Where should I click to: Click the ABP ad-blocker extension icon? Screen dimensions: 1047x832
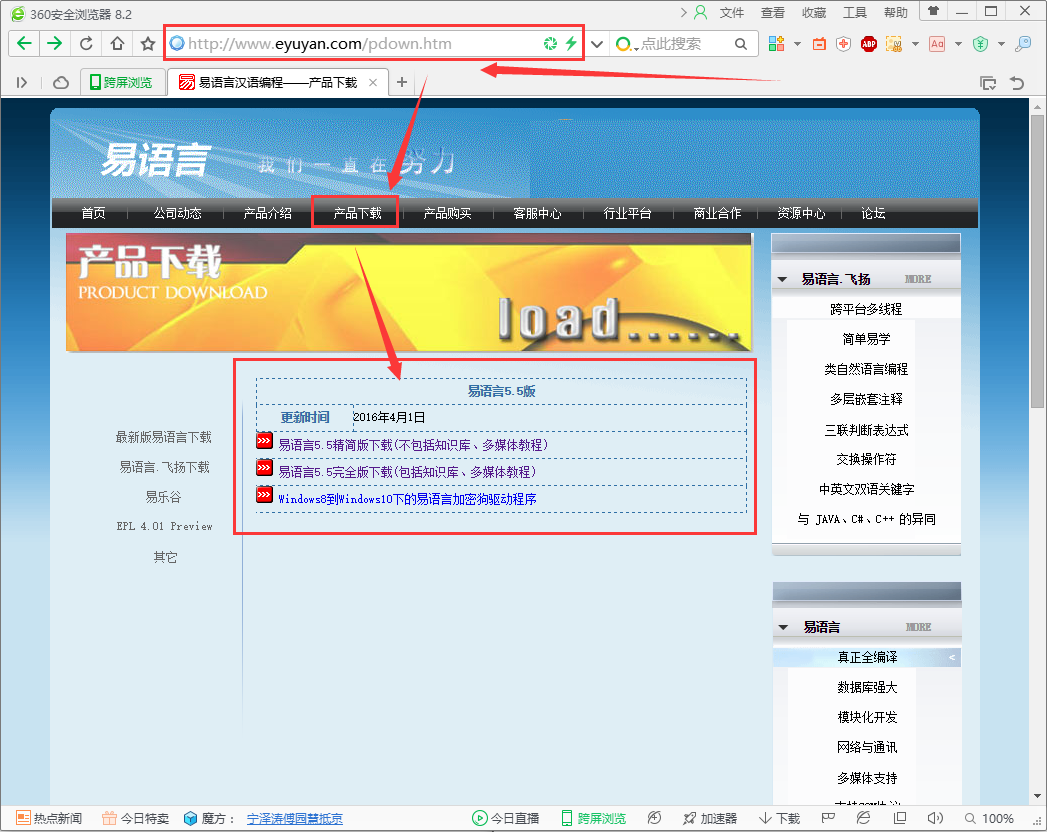pyautogui.click(x=869, y=44)
